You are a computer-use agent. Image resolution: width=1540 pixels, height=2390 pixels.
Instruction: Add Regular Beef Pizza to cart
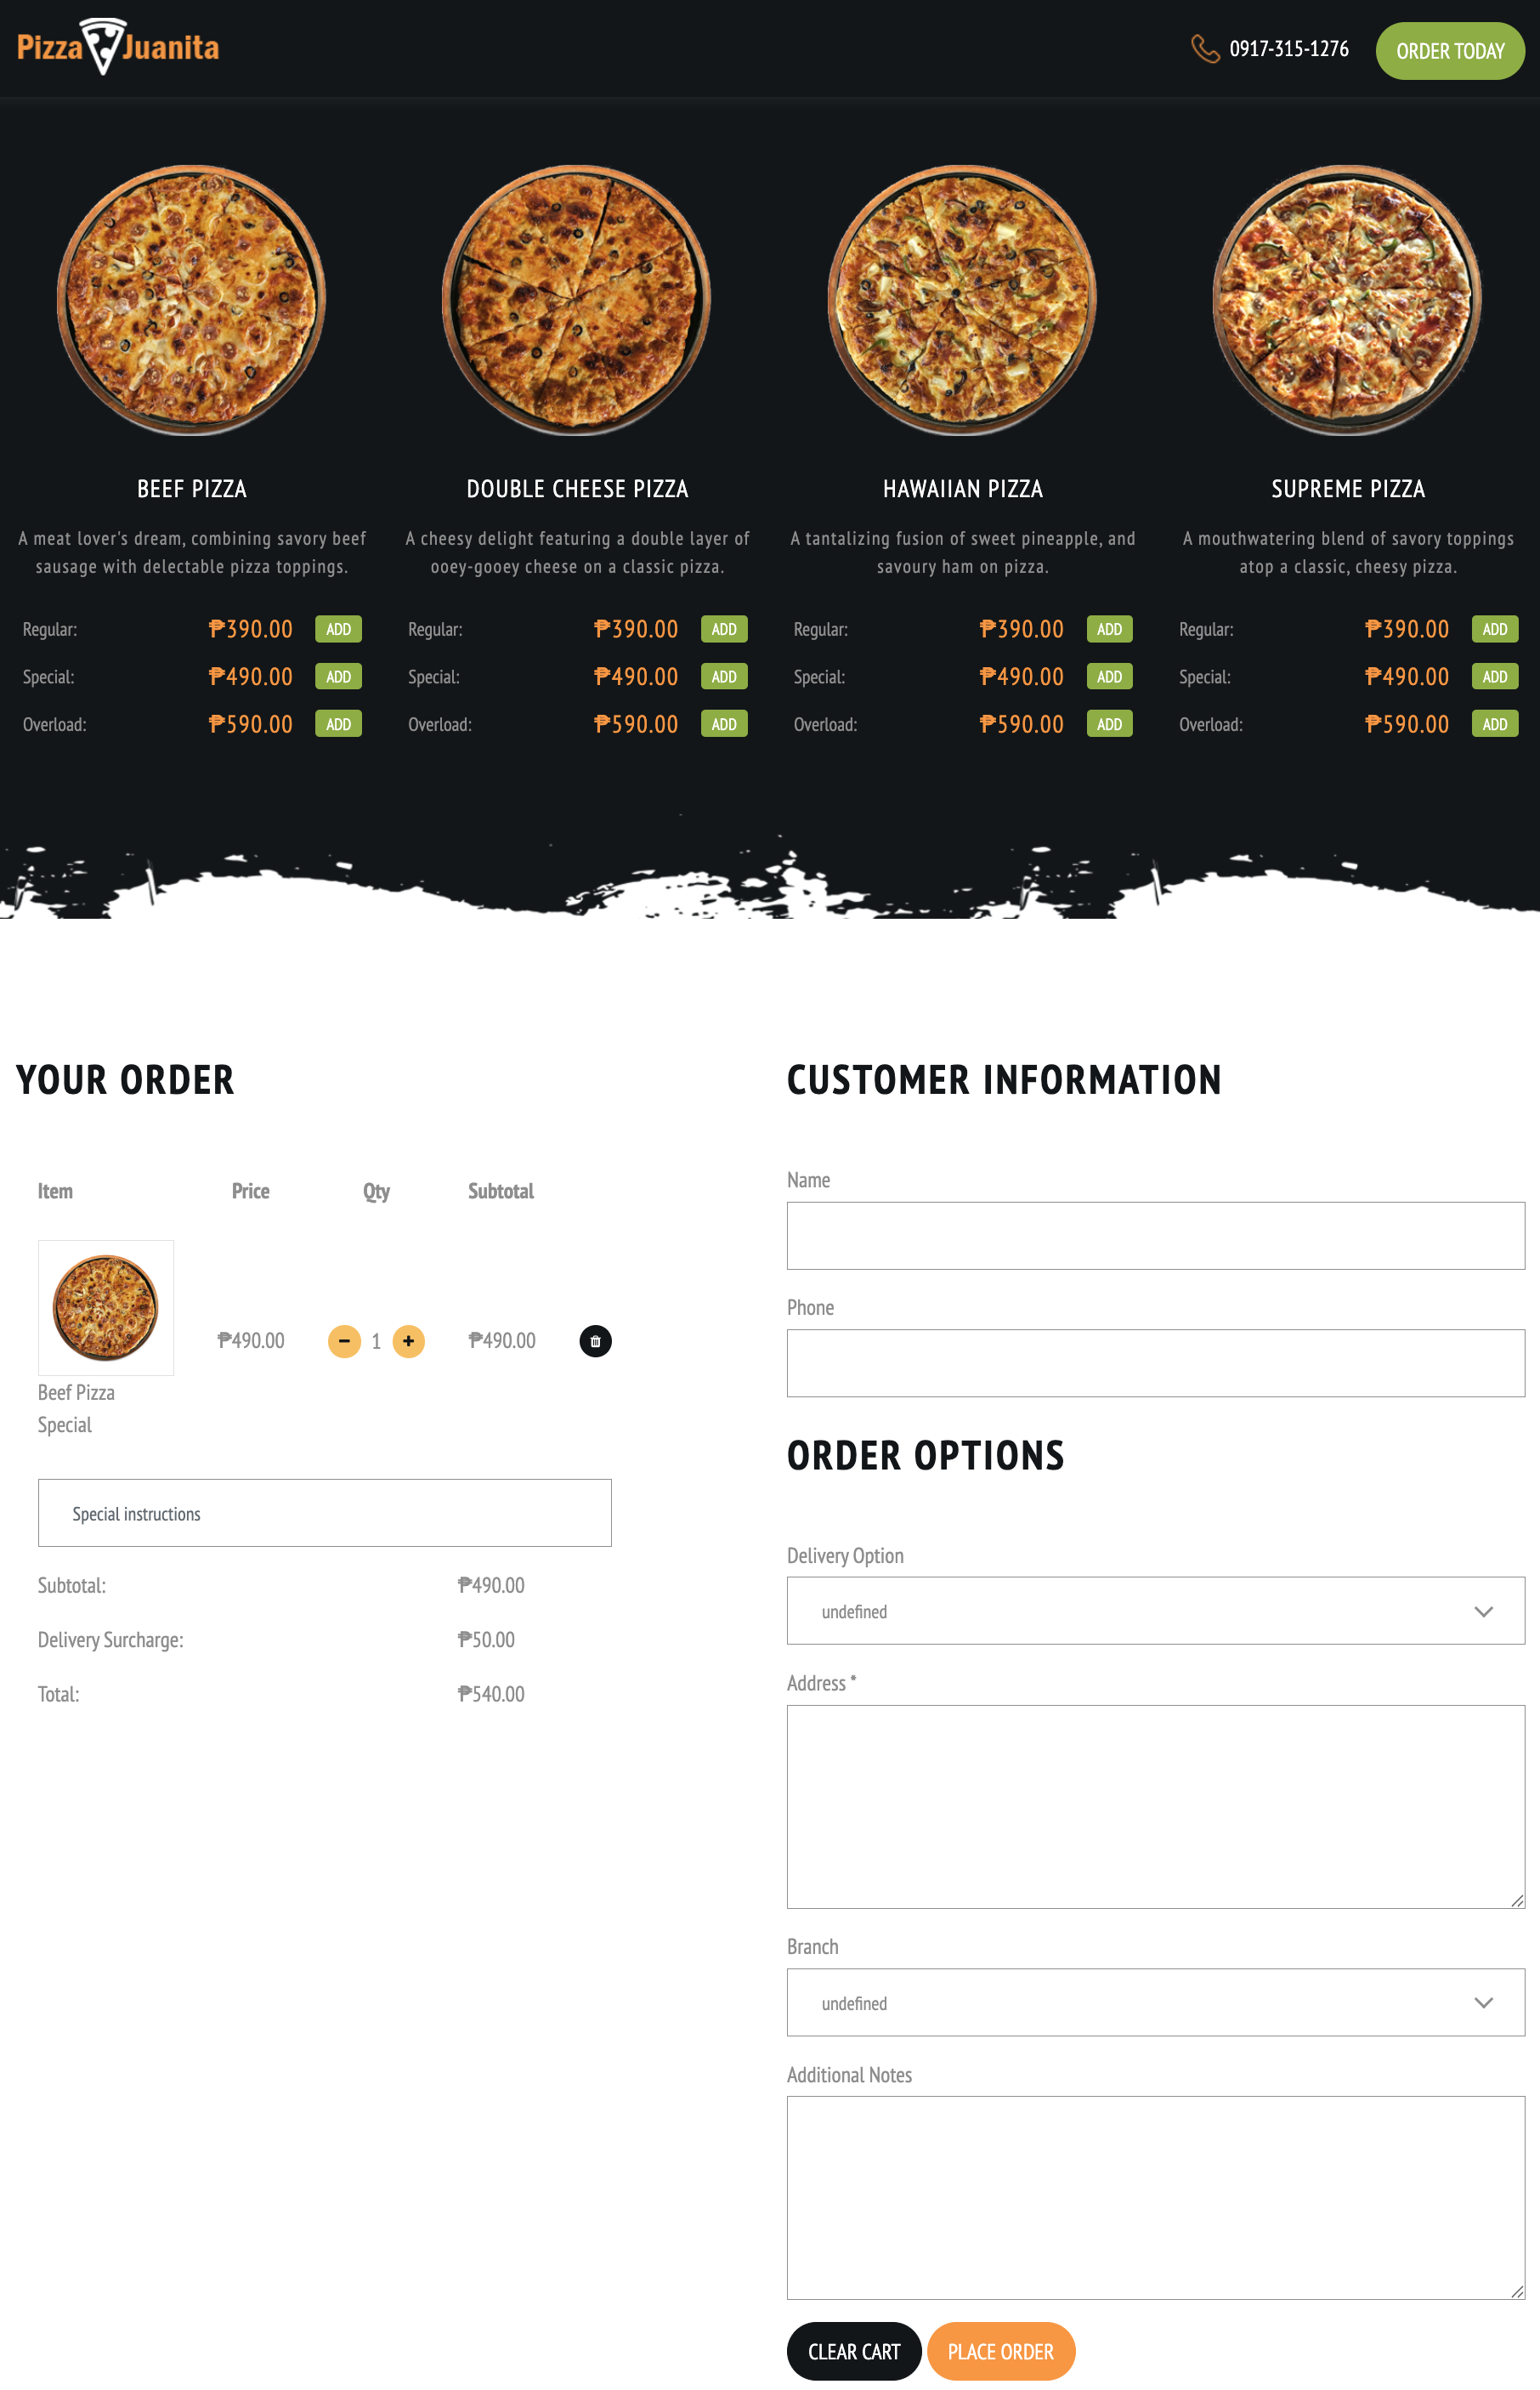pos(338,629)
